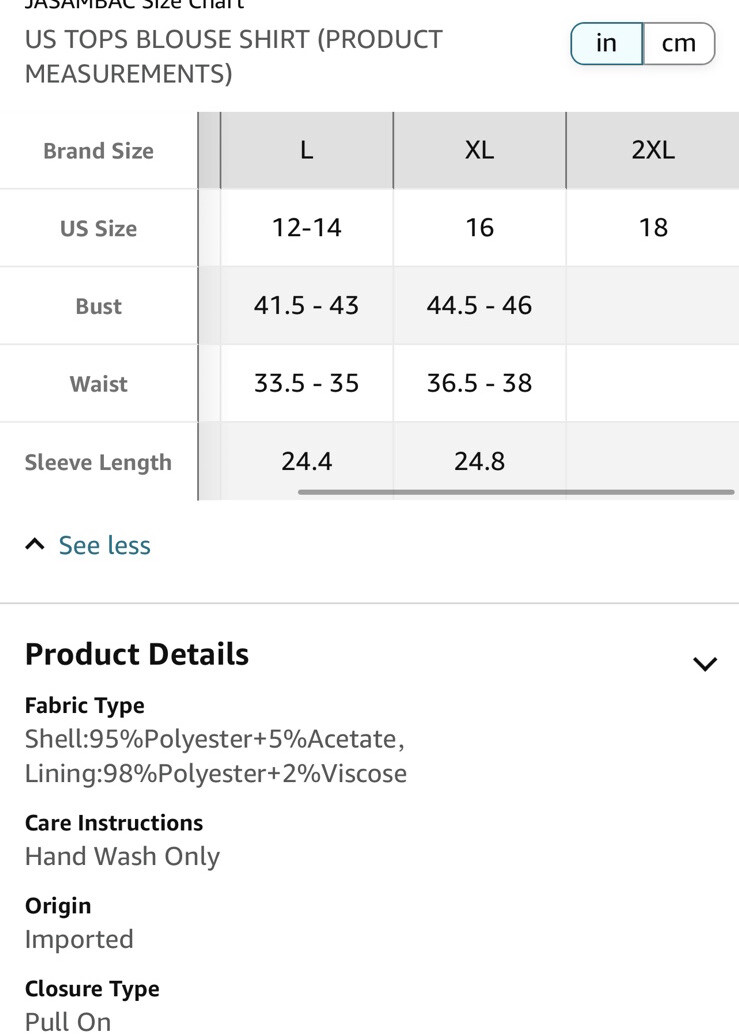Viewport: 739px width, 1034px height.
Task: Switch size chart units to inches
Action: pyautogui.click(x=606, y=44)
